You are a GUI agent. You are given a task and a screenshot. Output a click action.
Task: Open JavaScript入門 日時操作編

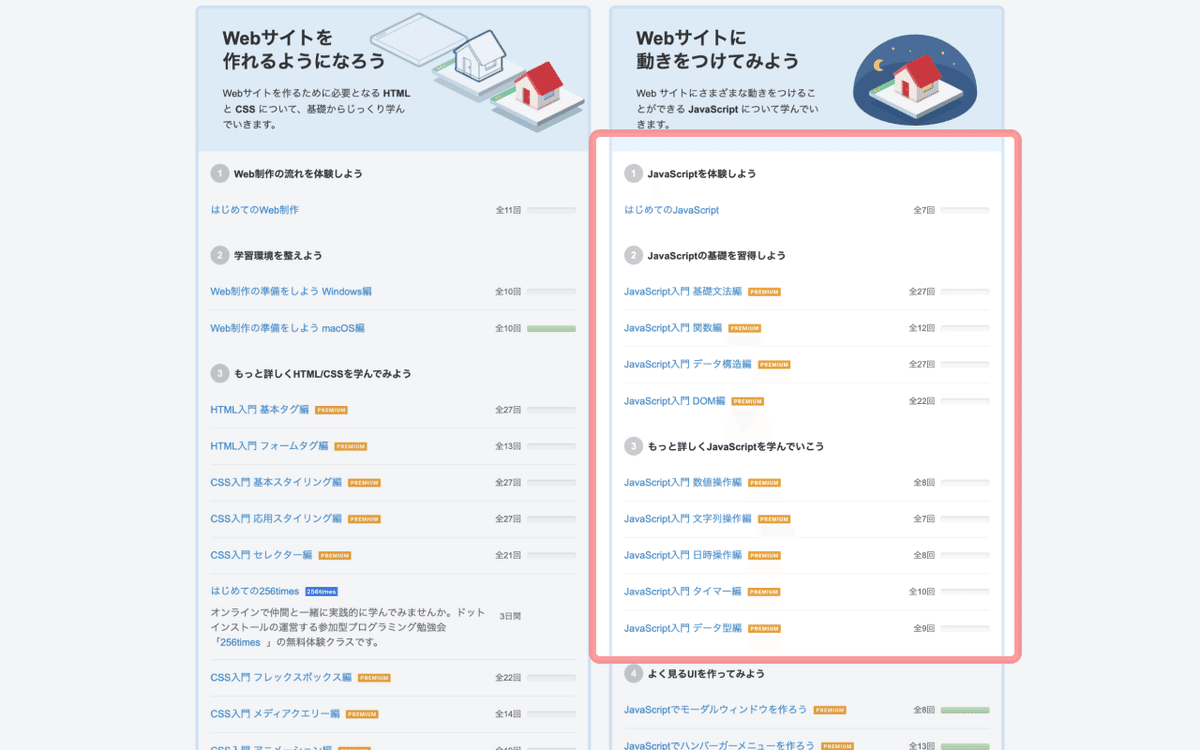pyautogui.click(x=683, y=555)
